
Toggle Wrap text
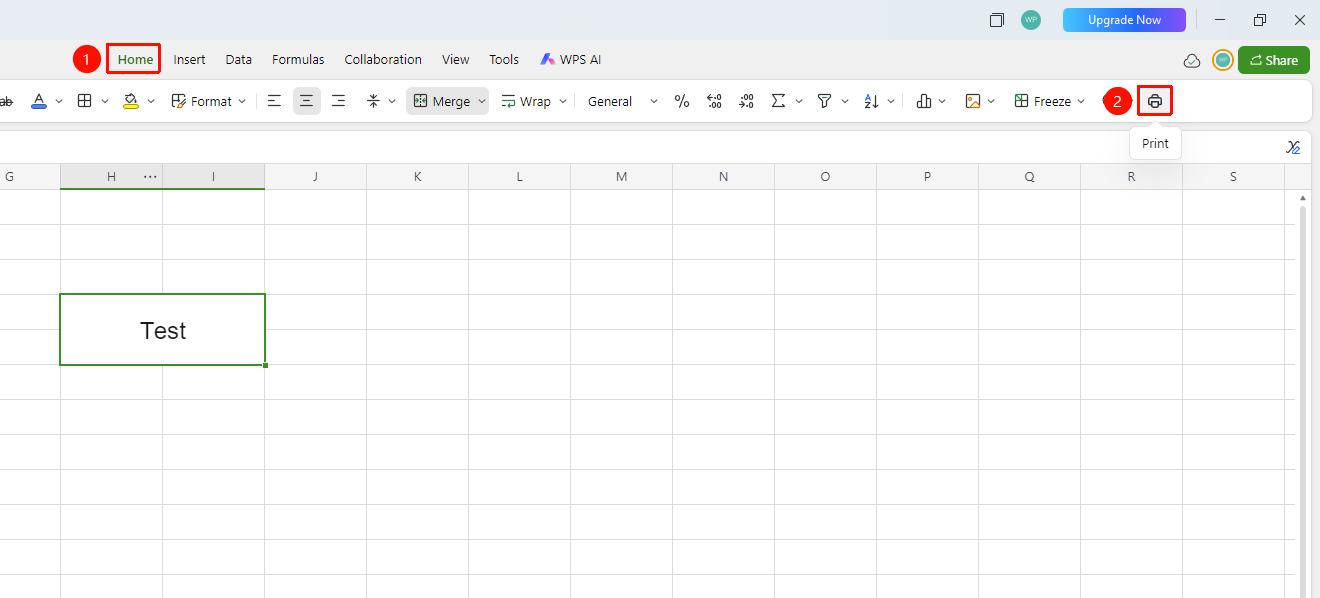point(526,101)
